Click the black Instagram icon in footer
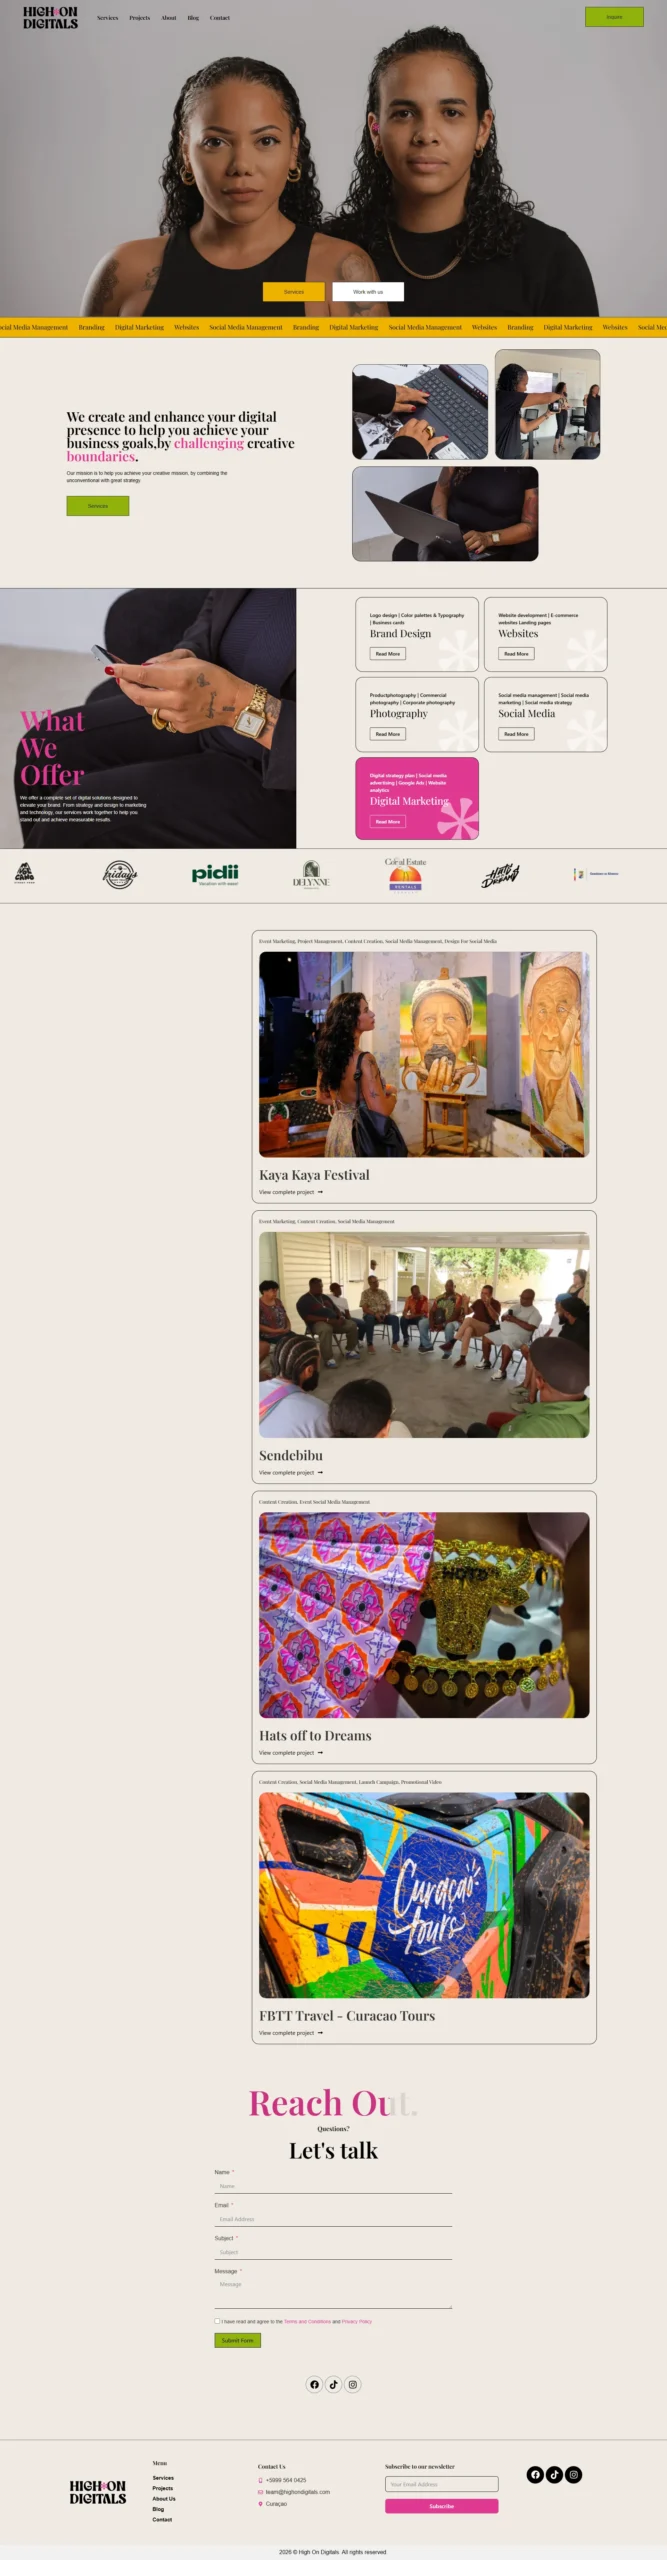The width and height of the screenshot is (667, 2560). point(573,2475)
